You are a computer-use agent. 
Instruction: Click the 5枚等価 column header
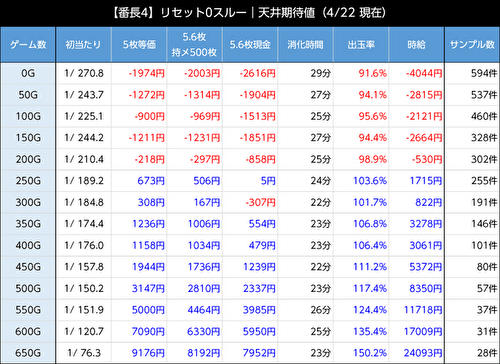pos(139,45)
